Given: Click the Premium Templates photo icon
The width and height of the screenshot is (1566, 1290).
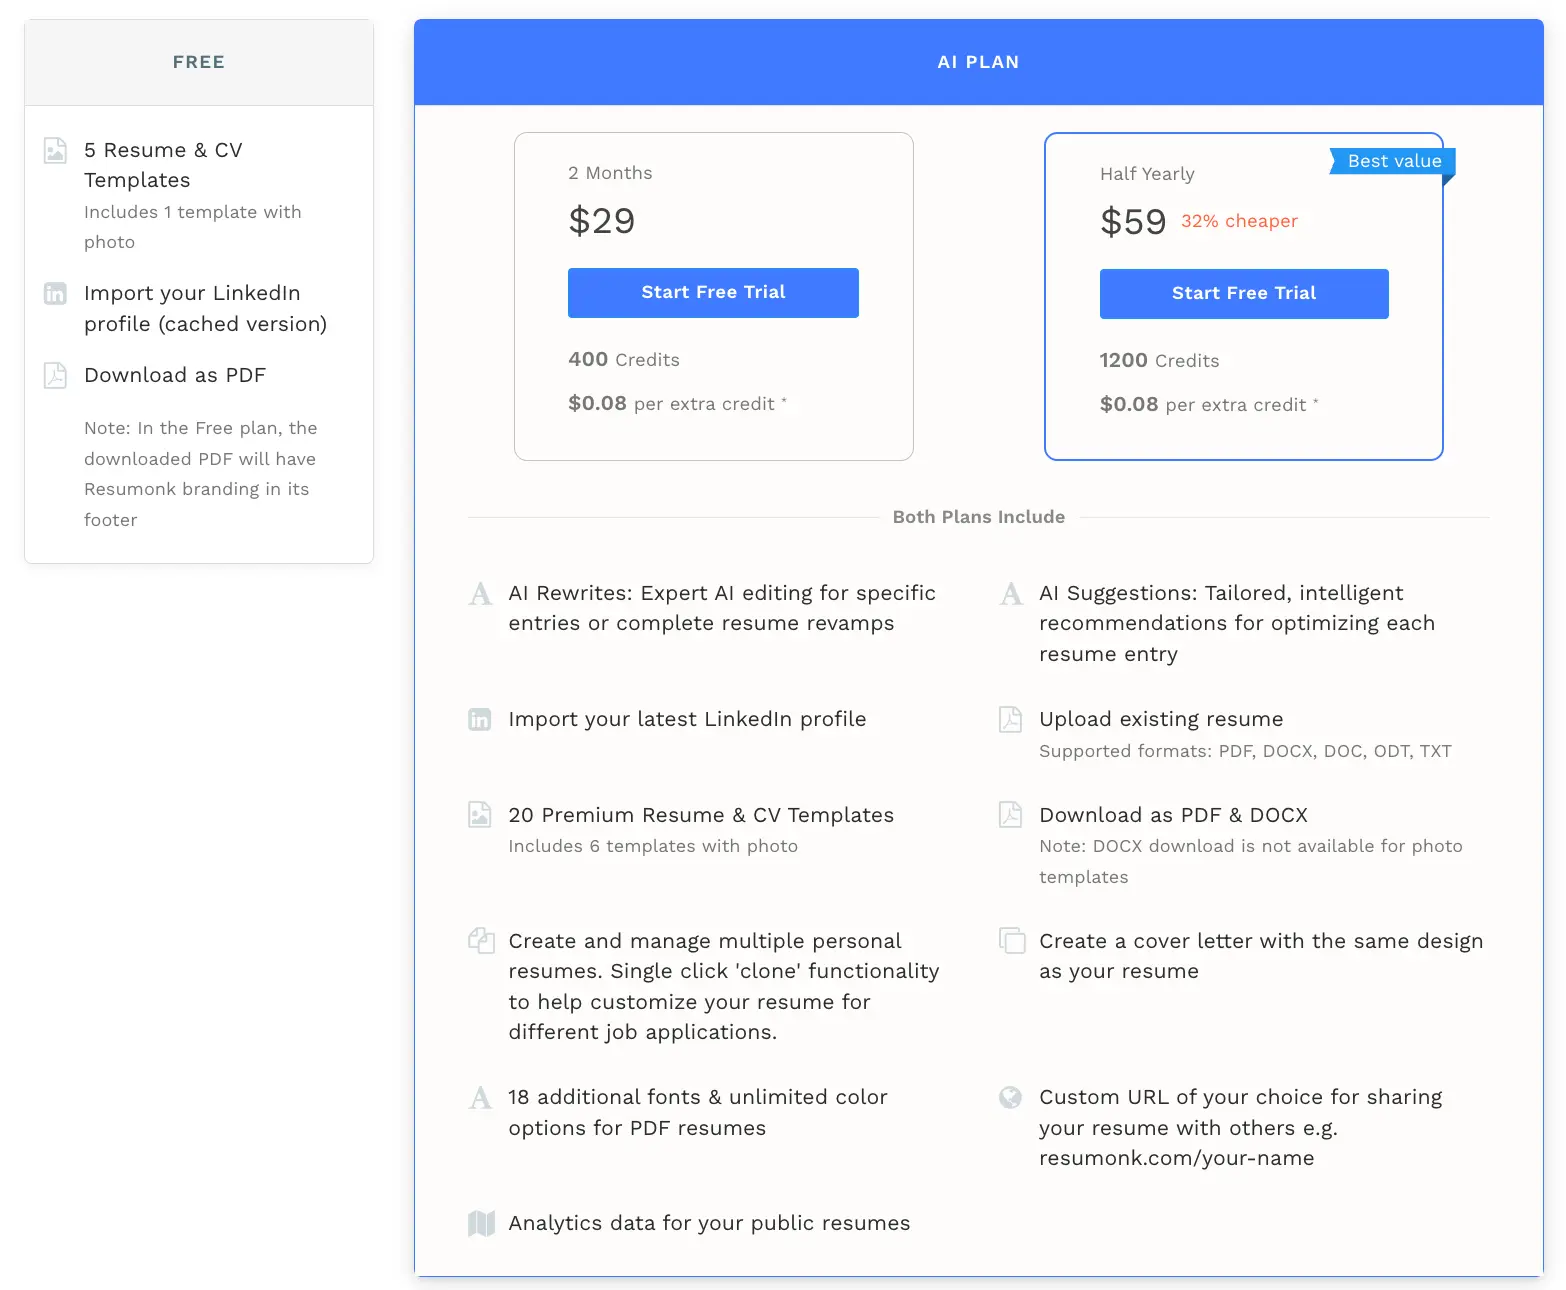Looking at the screenshot, I should (481, 815).
